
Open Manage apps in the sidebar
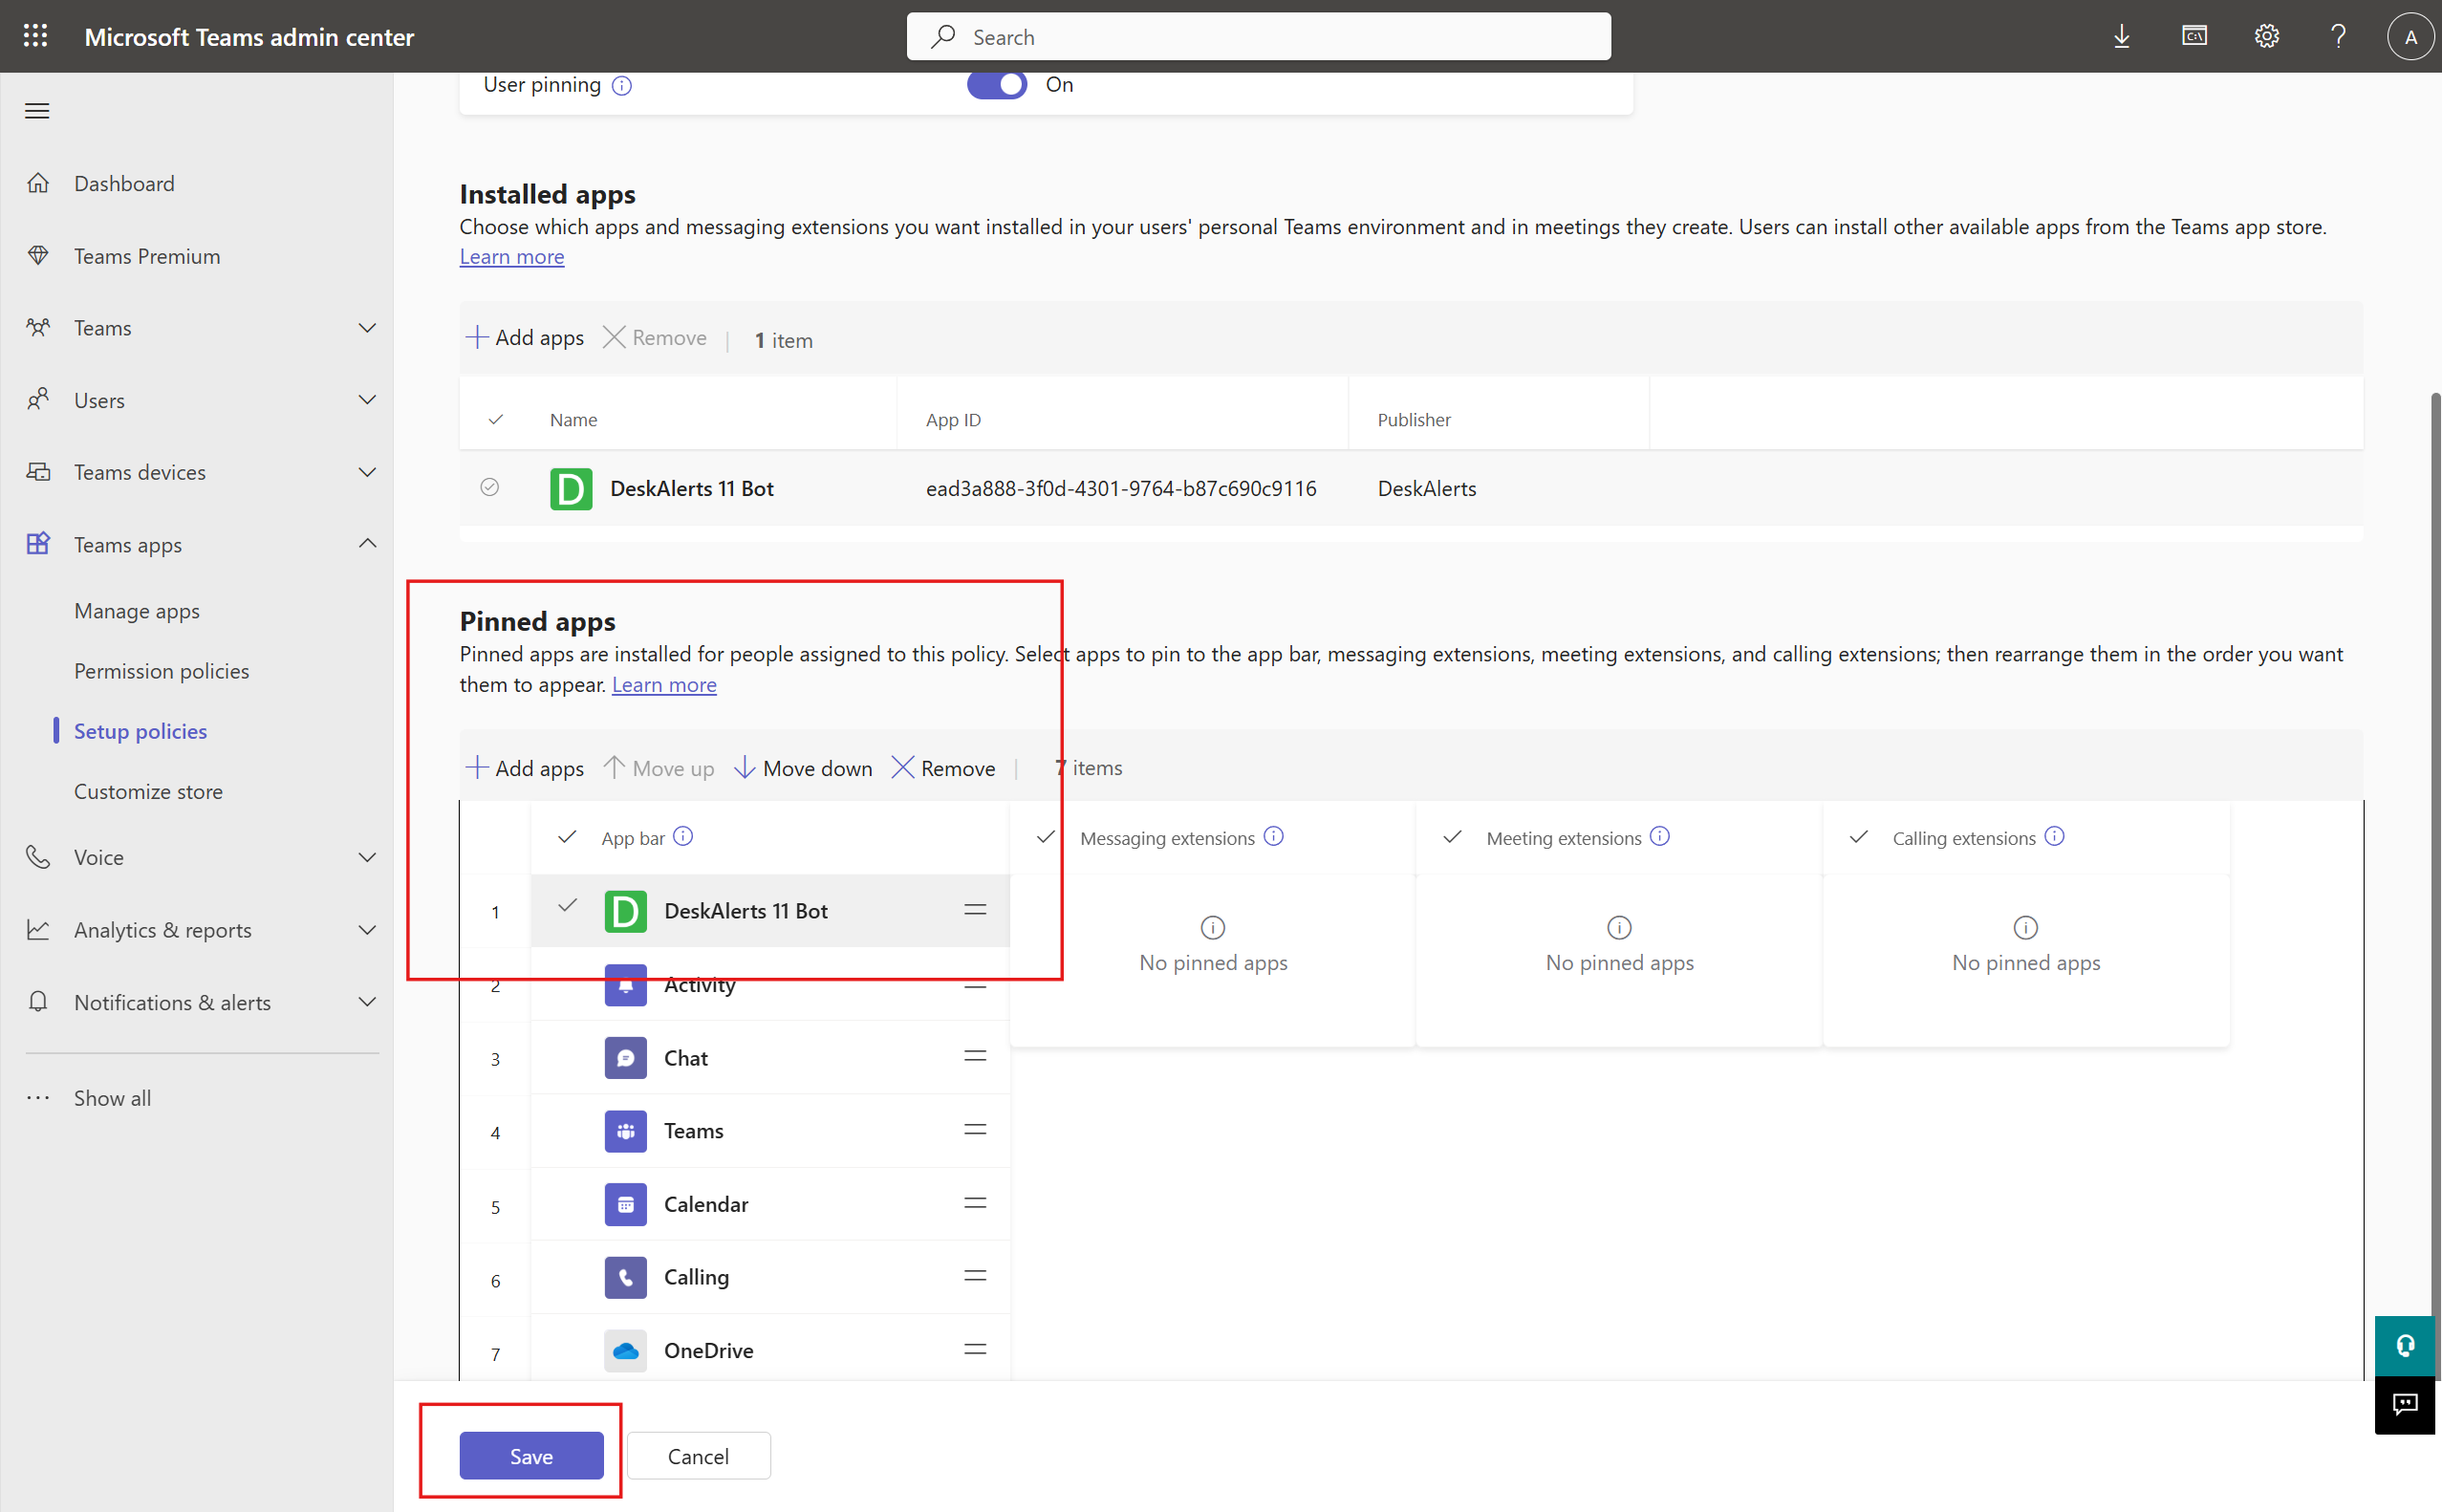click(x=137, y=610)
